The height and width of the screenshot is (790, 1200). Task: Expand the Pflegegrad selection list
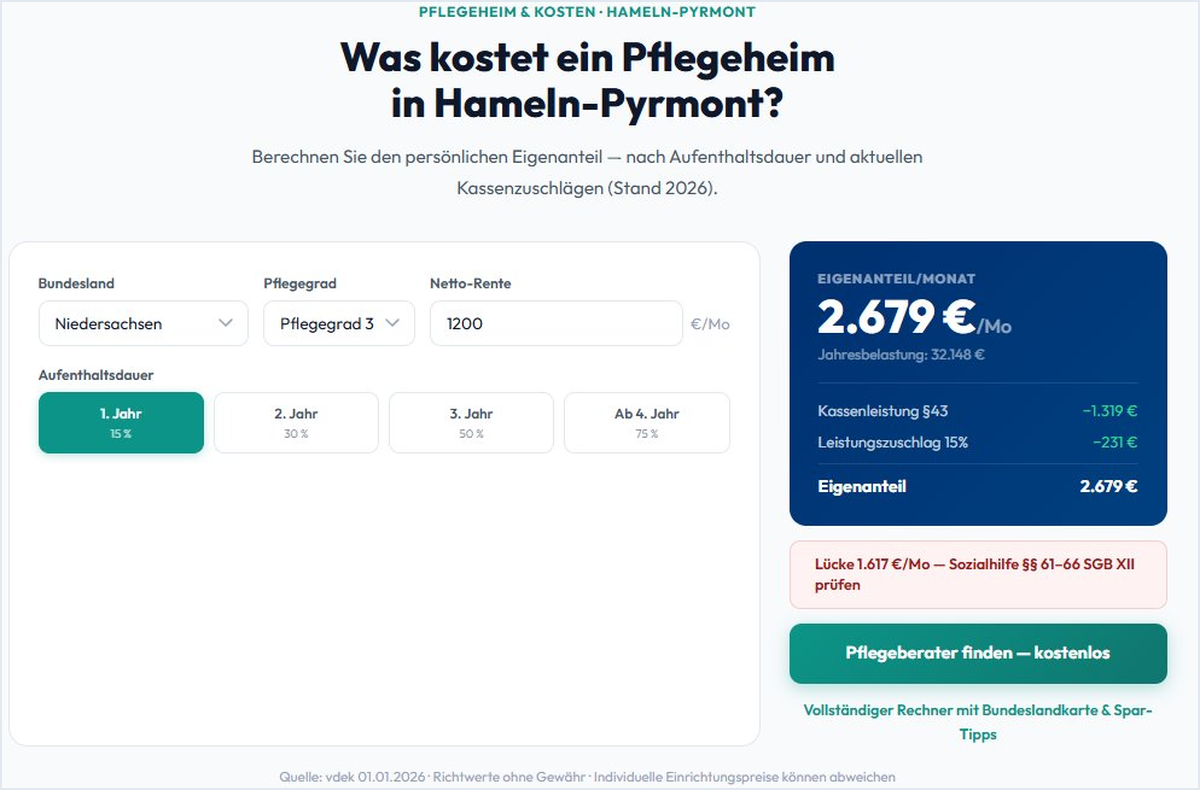[x=338, y=323]
